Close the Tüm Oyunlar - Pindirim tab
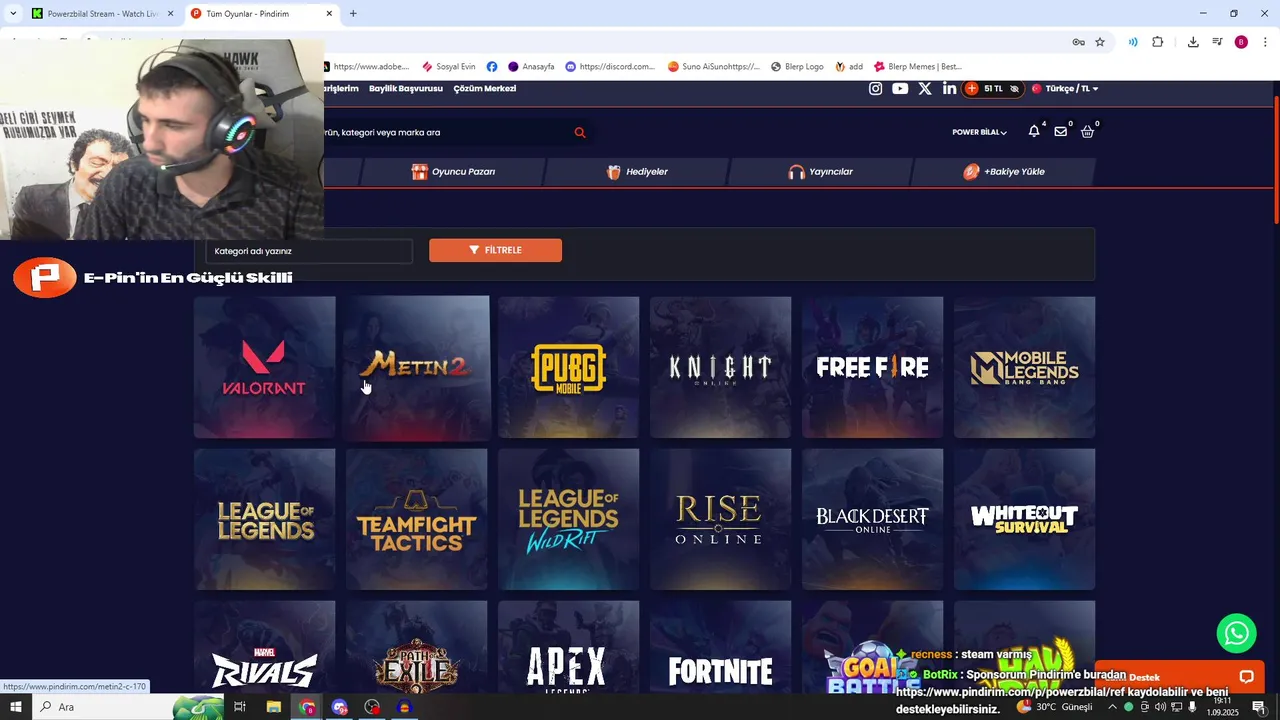Viewport: 1280px width, 720px height. pos(329,14)
